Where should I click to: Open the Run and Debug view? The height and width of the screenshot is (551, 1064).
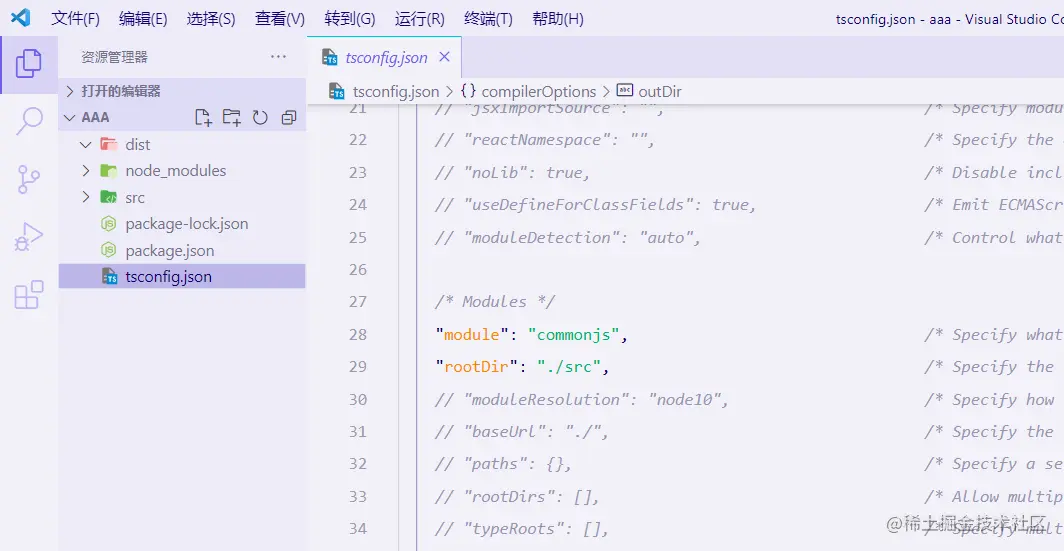click(28, 237)
